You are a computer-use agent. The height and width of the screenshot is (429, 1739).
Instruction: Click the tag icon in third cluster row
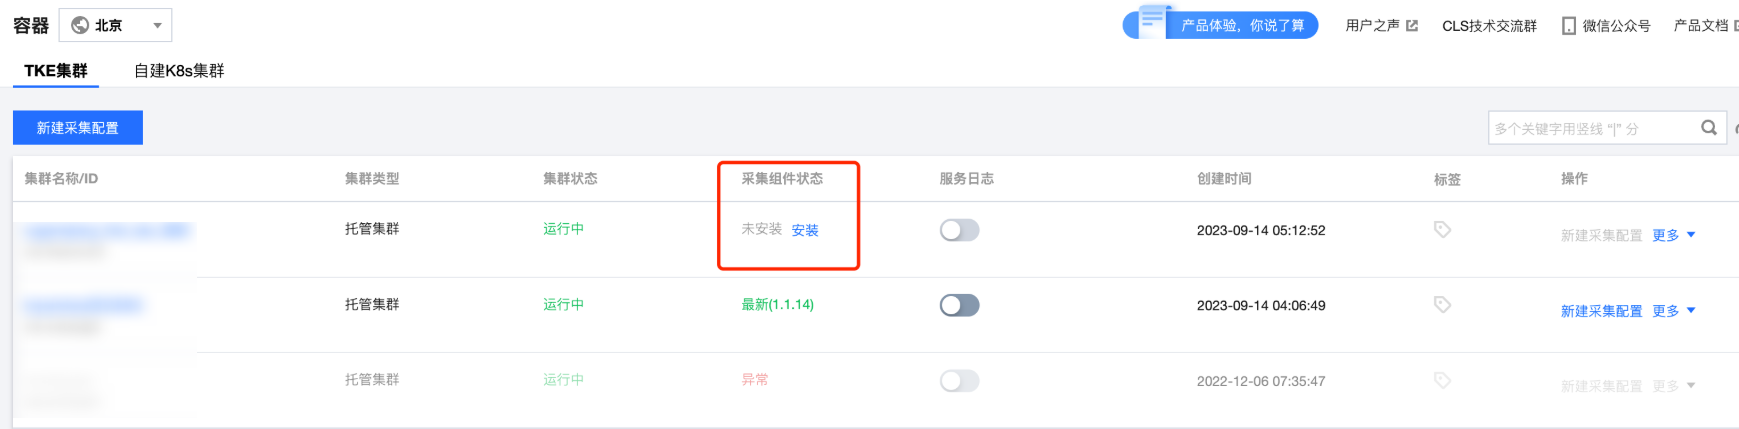(x=1442, y=380)
